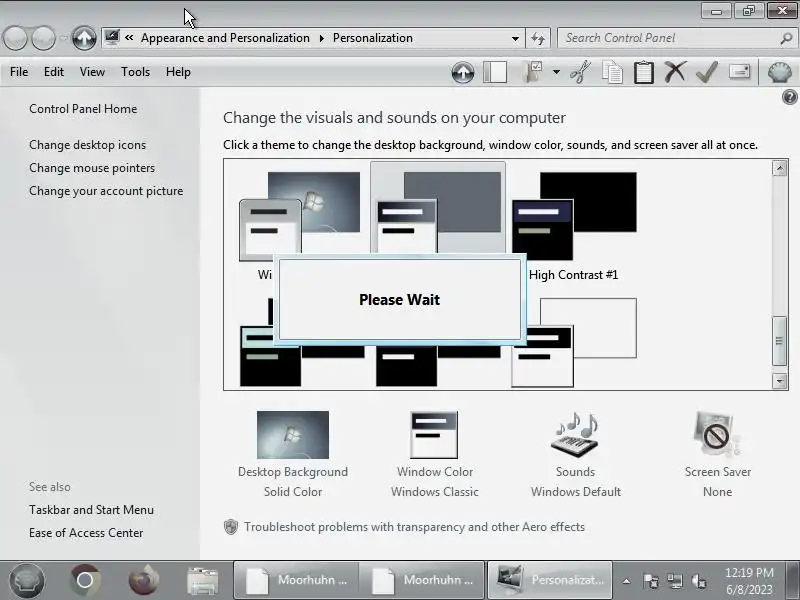Go back with the Back navigation button
The height and width of the screenshot is (600, 800).
pos(15,38)
